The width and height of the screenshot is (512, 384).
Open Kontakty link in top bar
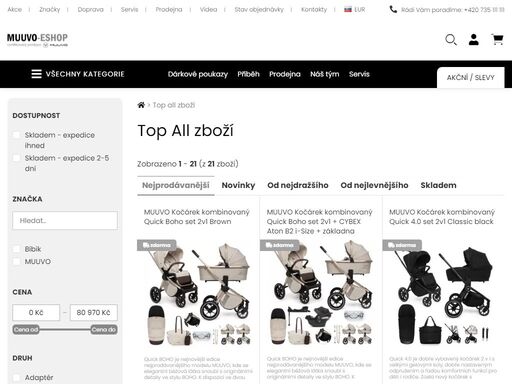pyautogui.click(x=314, y=10)
